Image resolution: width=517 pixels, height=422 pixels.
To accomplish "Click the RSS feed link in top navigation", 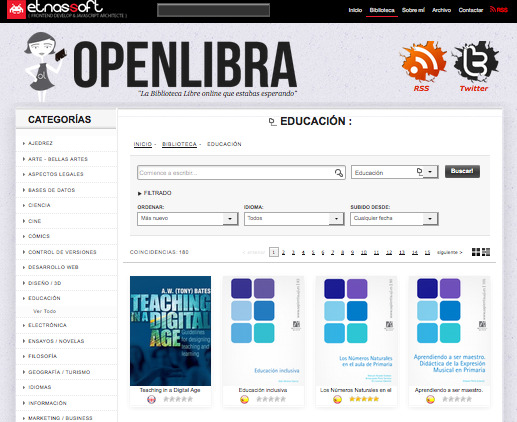I will pyautogui.click(x=499, y=10).
